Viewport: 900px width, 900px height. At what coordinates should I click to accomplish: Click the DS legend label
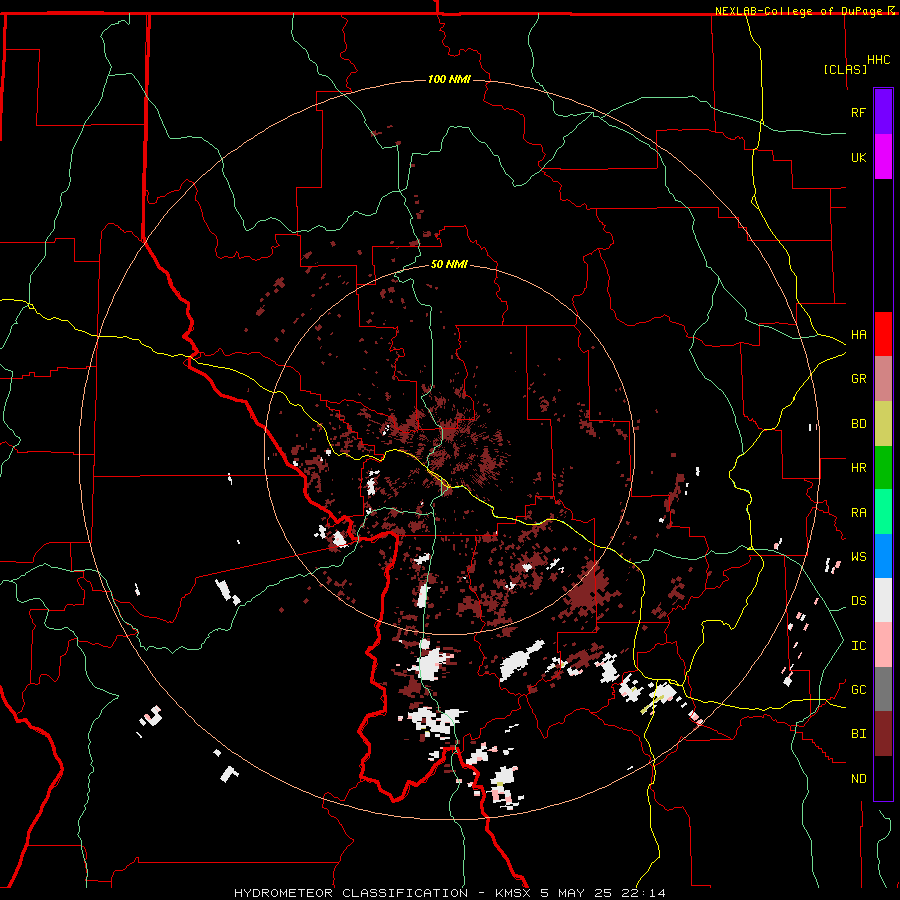pyautogui.click(x=858, y=601)
